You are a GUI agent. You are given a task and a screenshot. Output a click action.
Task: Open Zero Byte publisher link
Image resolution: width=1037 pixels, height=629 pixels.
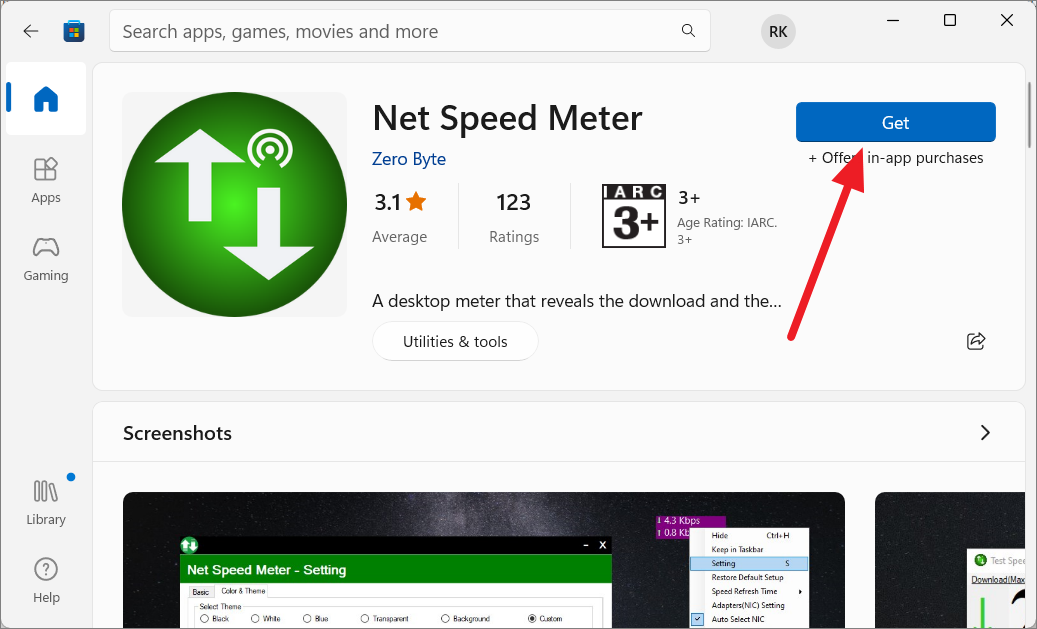(409, 159)
